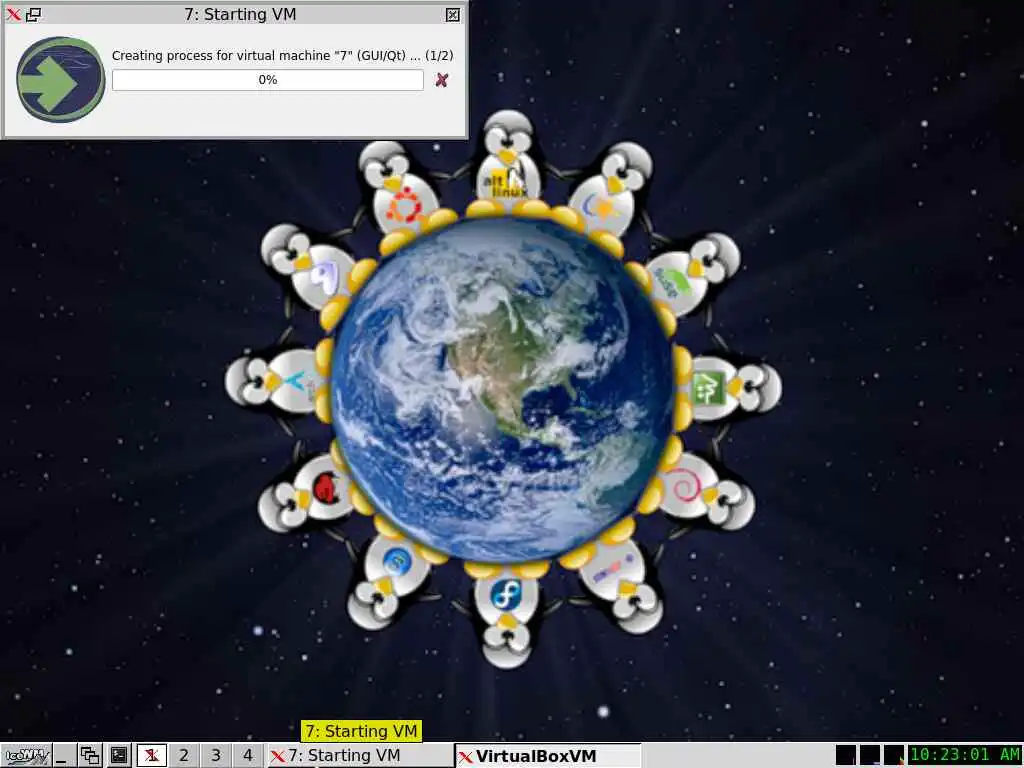Click the taskbar clock showing 10:23:01 AM

pyautogui.click(x=965, y=755)
